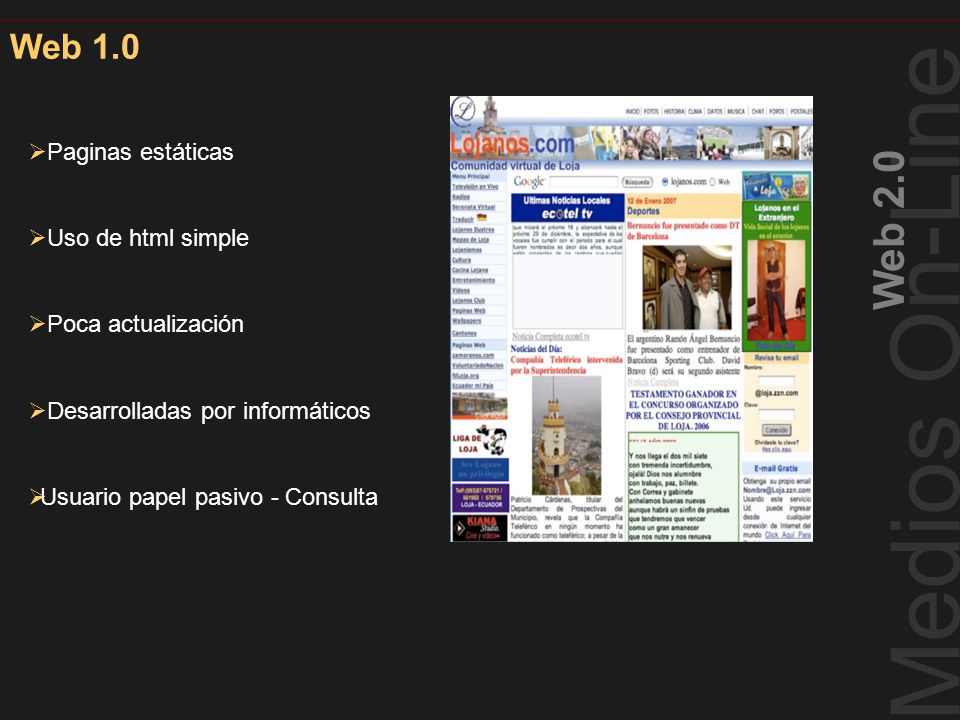Open the Click Aquí Para email link

click(x=788, y=535)
